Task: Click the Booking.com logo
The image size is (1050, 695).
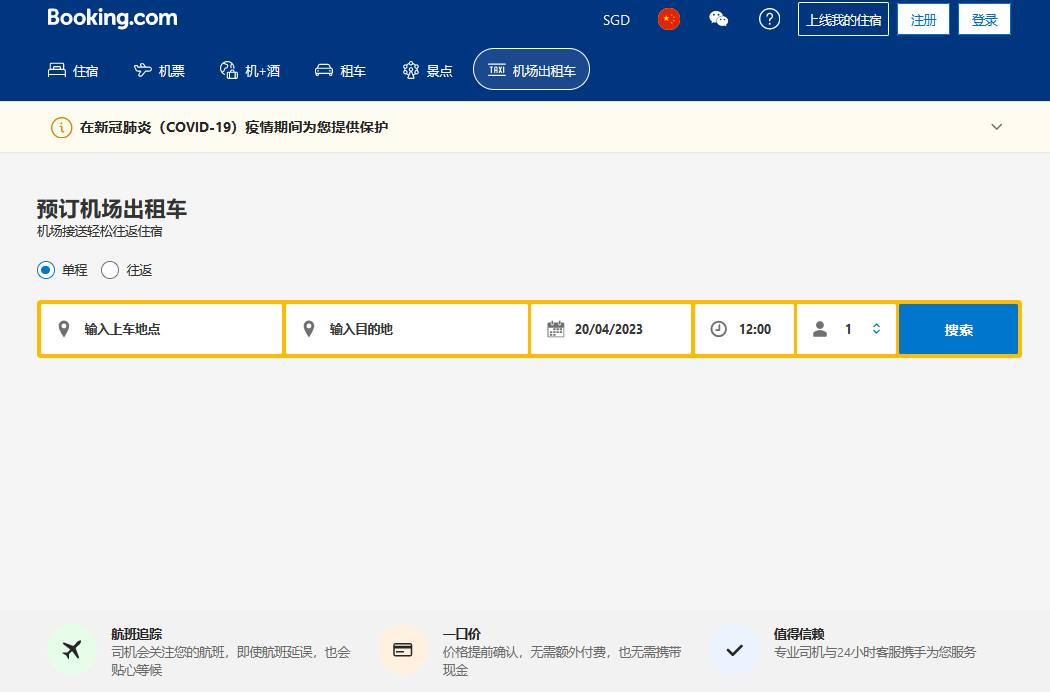Action: pyautogui.click(x=112, y=18)
